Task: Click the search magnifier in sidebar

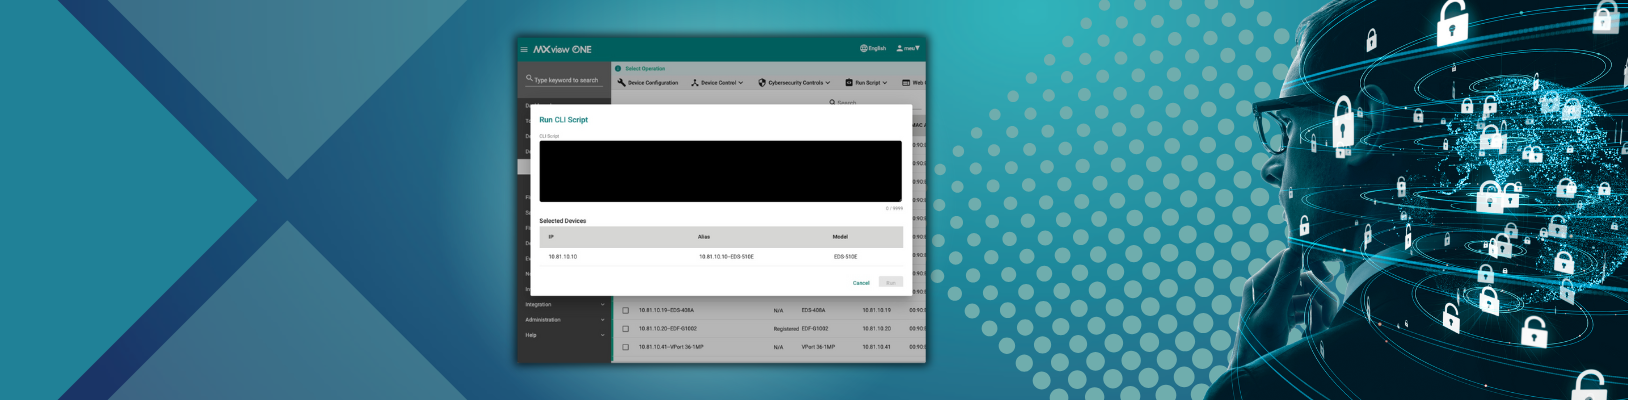Action: click(x=529, y=77)
